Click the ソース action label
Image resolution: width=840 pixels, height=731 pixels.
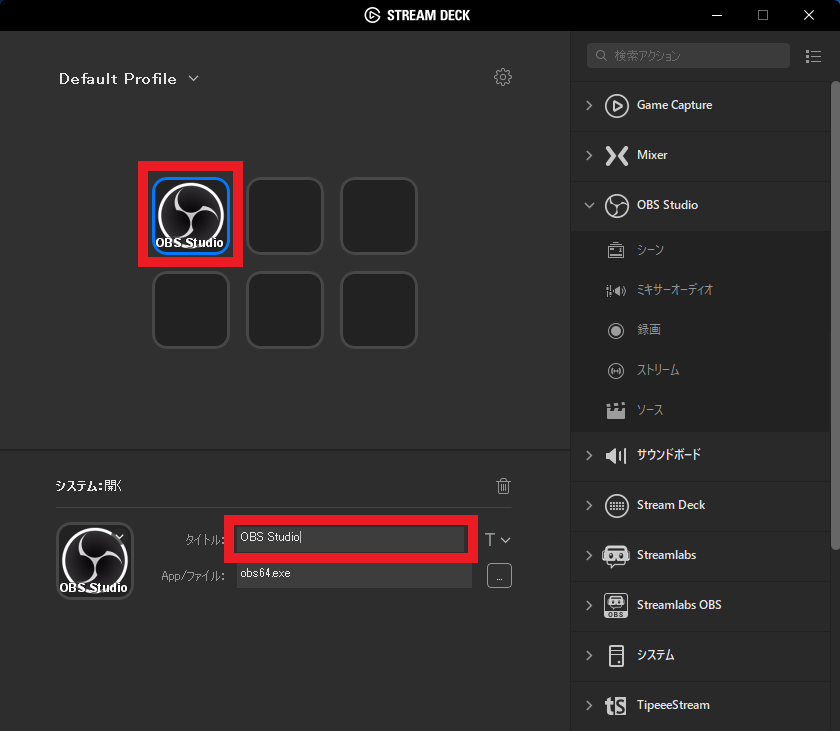(650, 410)
